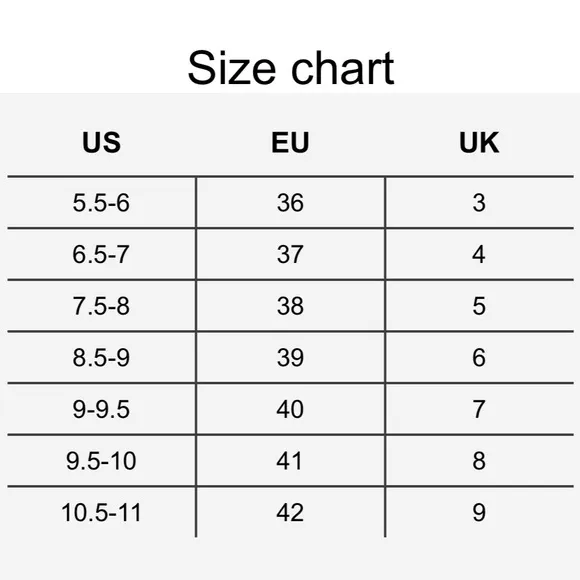Click the UK size 3 cell
The image size is (580, 580).
pos(479,203)
